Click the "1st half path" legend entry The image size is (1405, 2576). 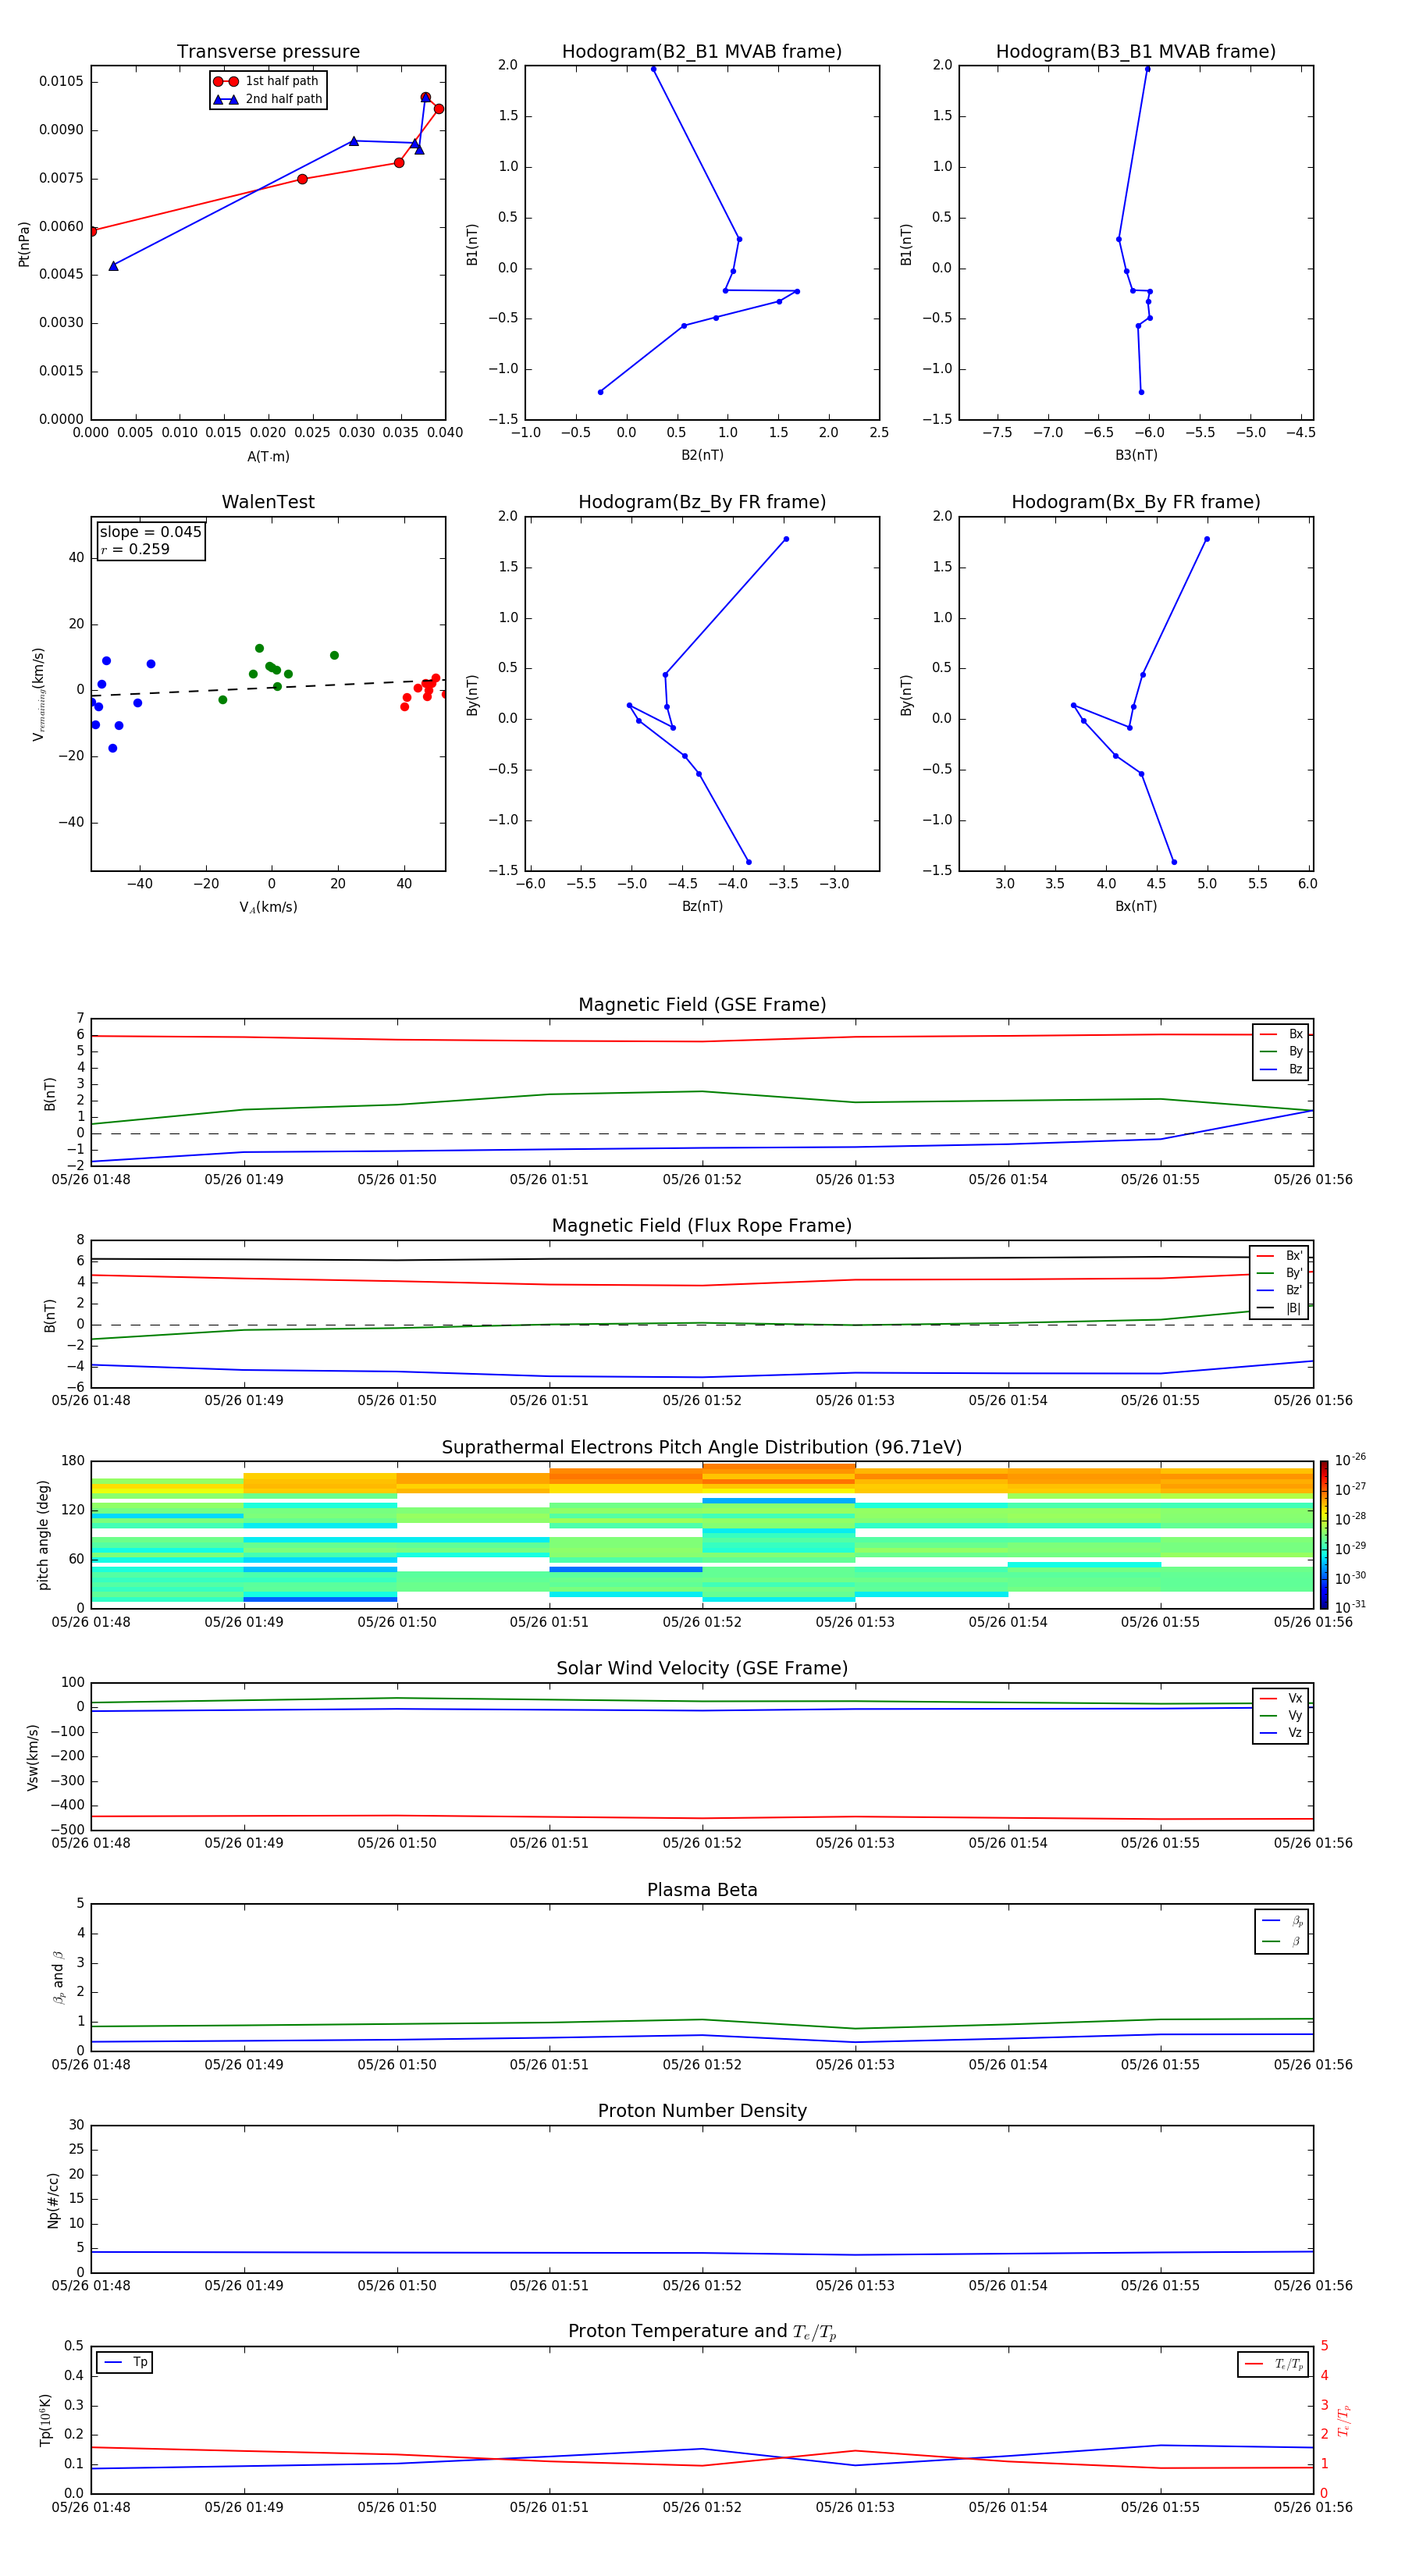click(266, 81)
